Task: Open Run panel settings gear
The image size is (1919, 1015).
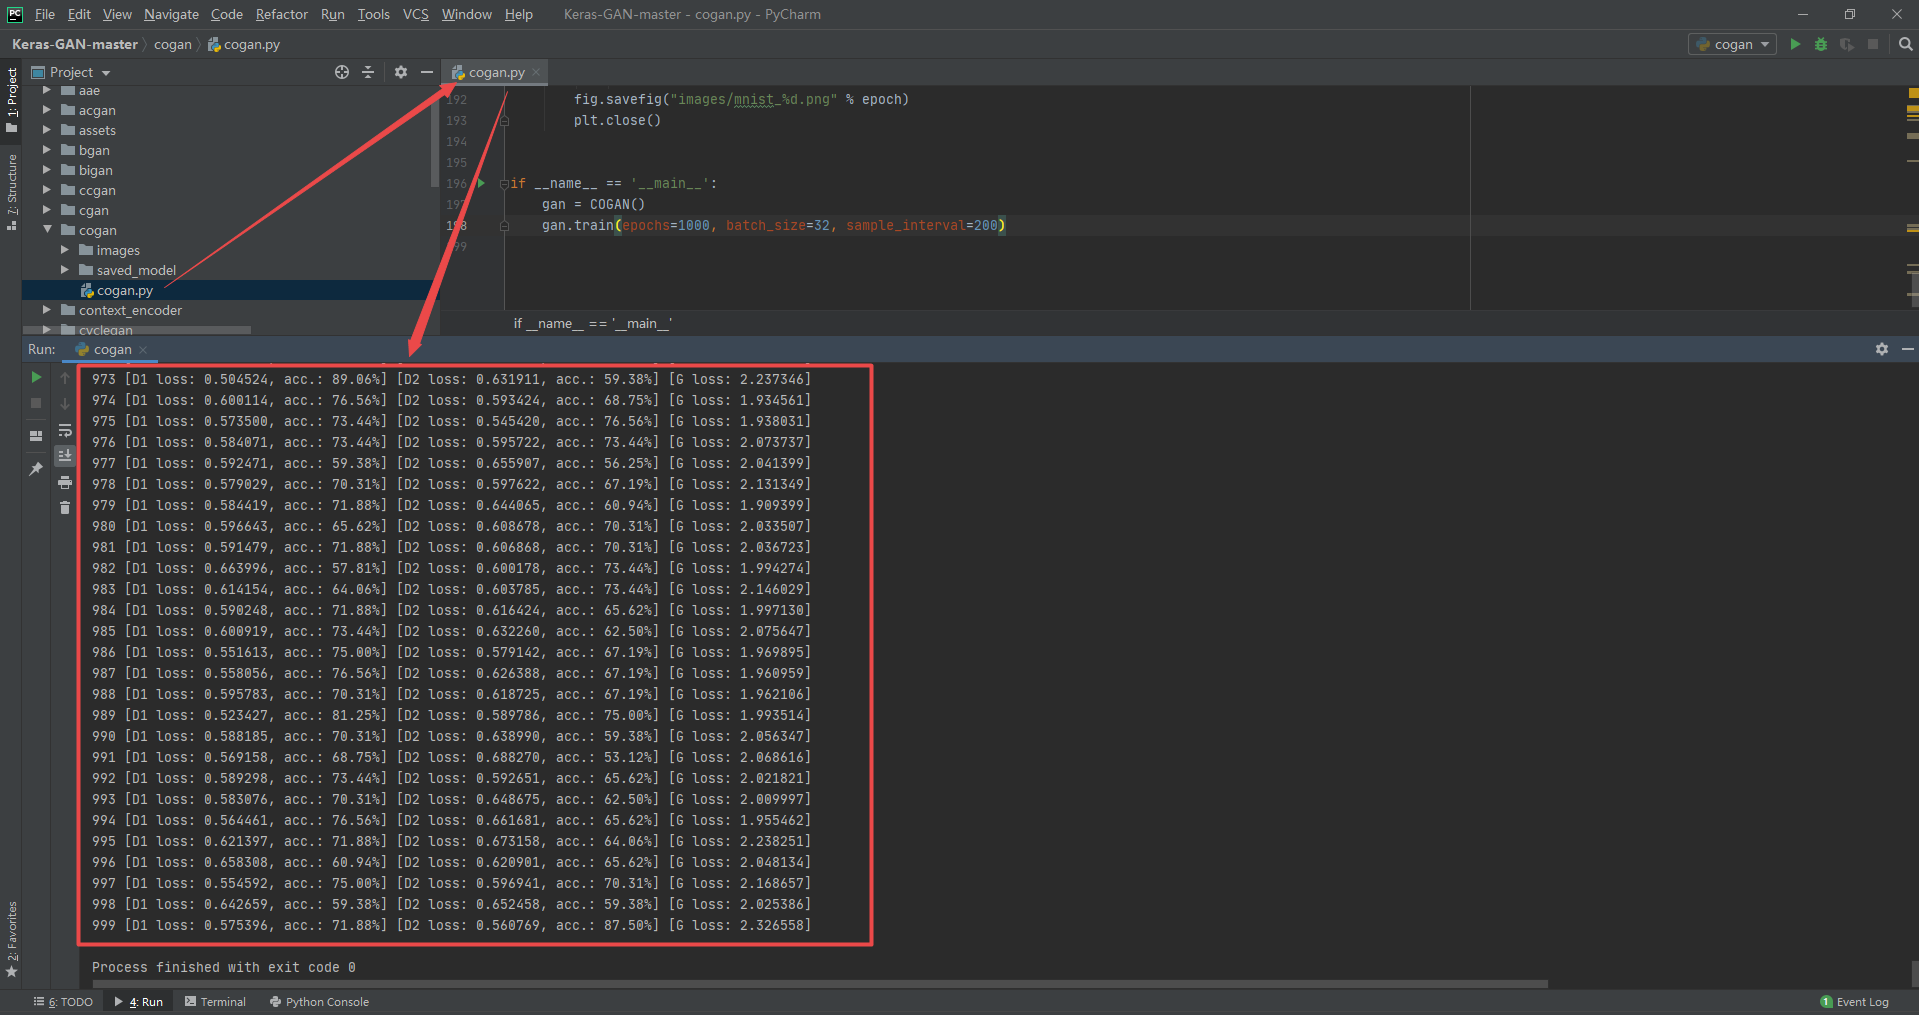Action: [1882, 349]
